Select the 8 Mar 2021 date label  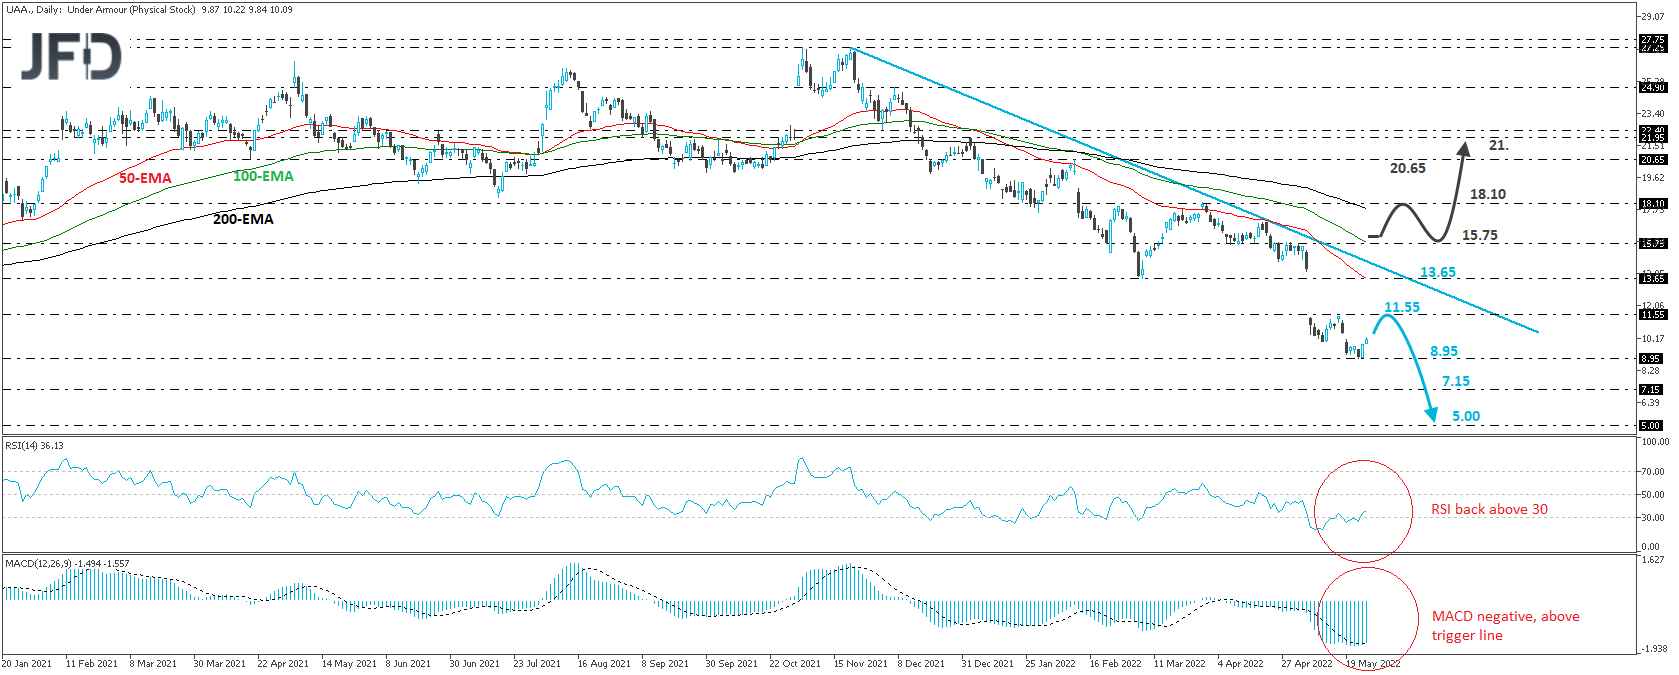(x=153, y=663)
